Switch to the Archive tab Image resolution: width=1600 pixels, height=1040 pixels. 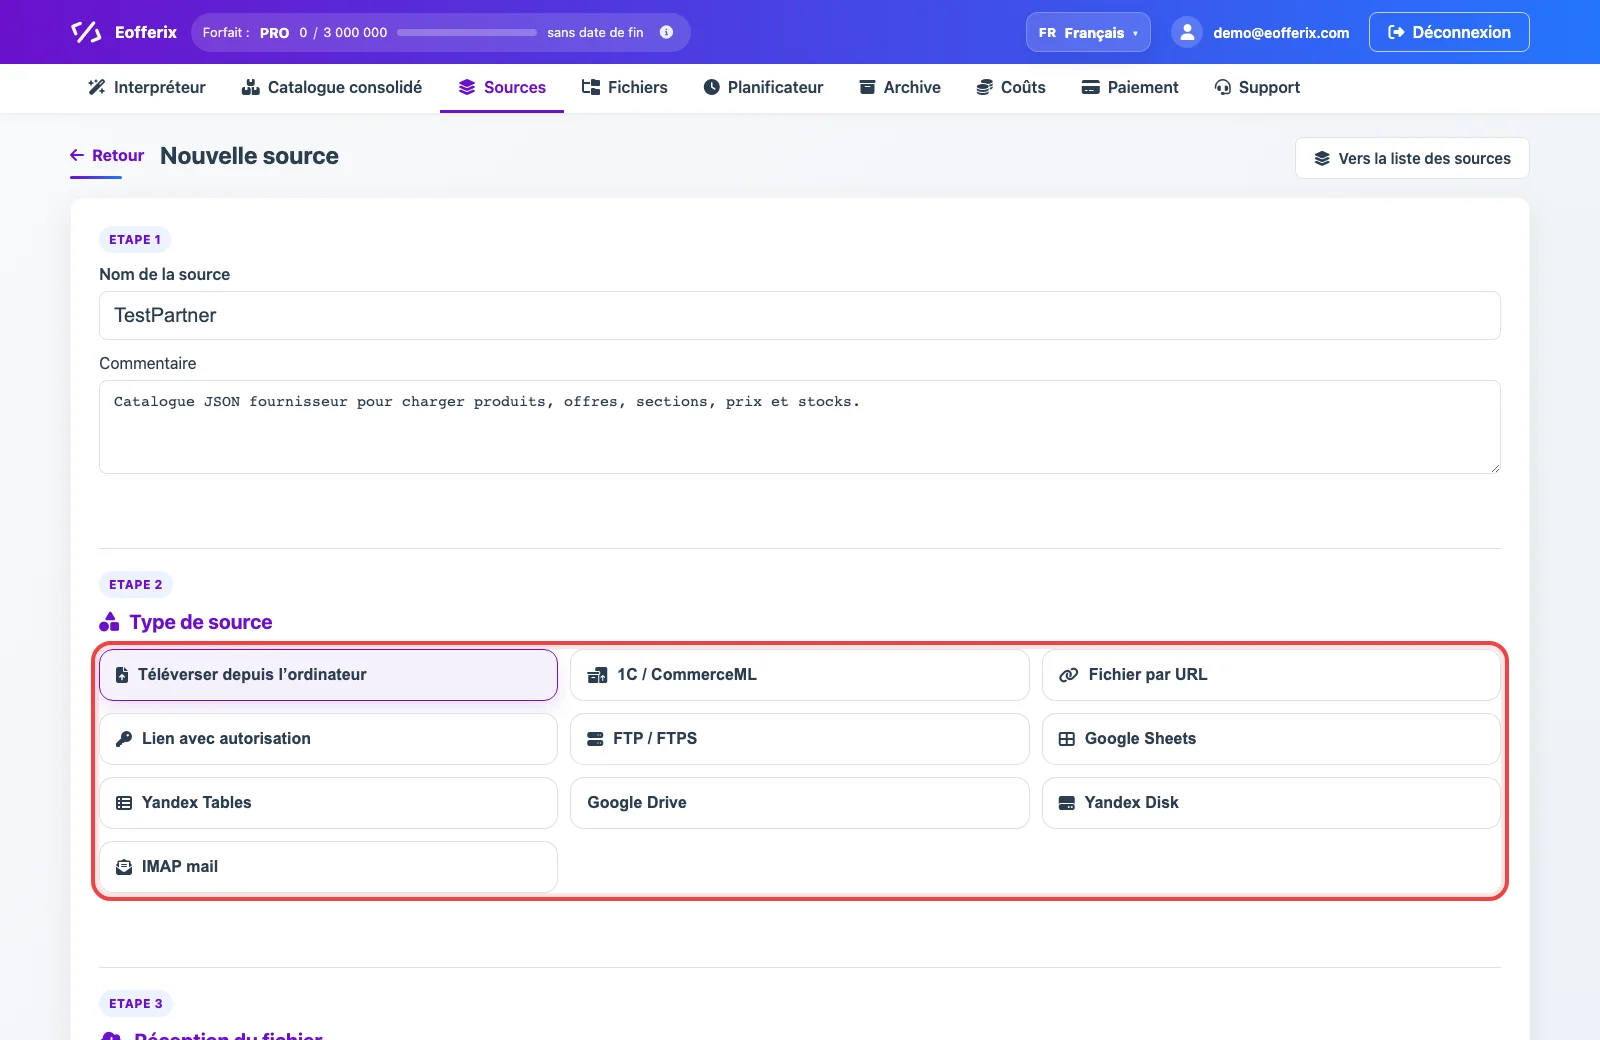pyautogui.click(x=900, y=87)
